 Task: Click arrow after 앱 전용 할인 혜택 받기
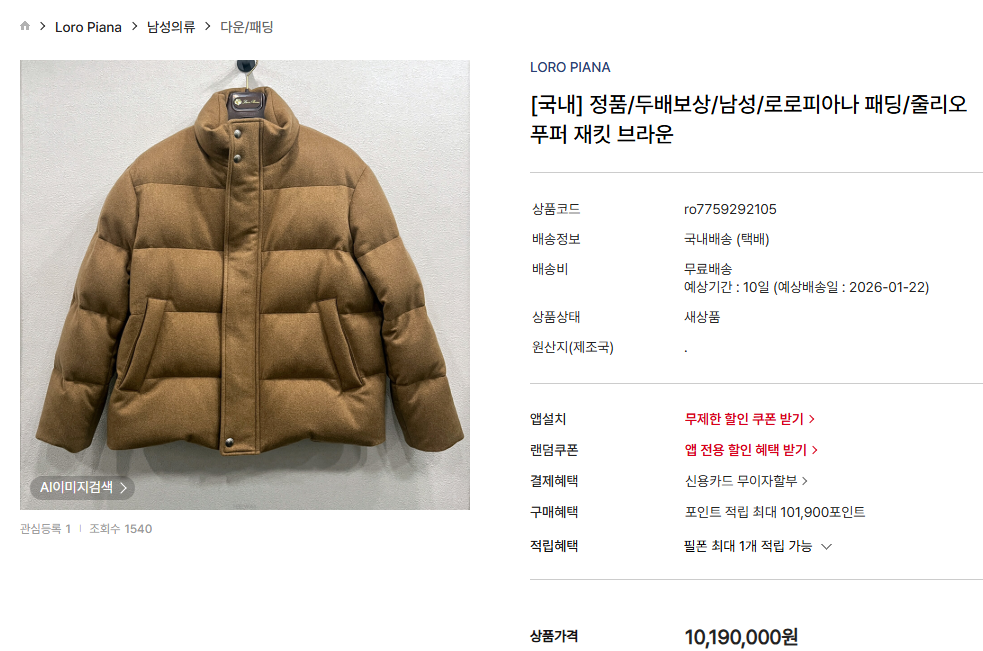click(x=815, y=450)
